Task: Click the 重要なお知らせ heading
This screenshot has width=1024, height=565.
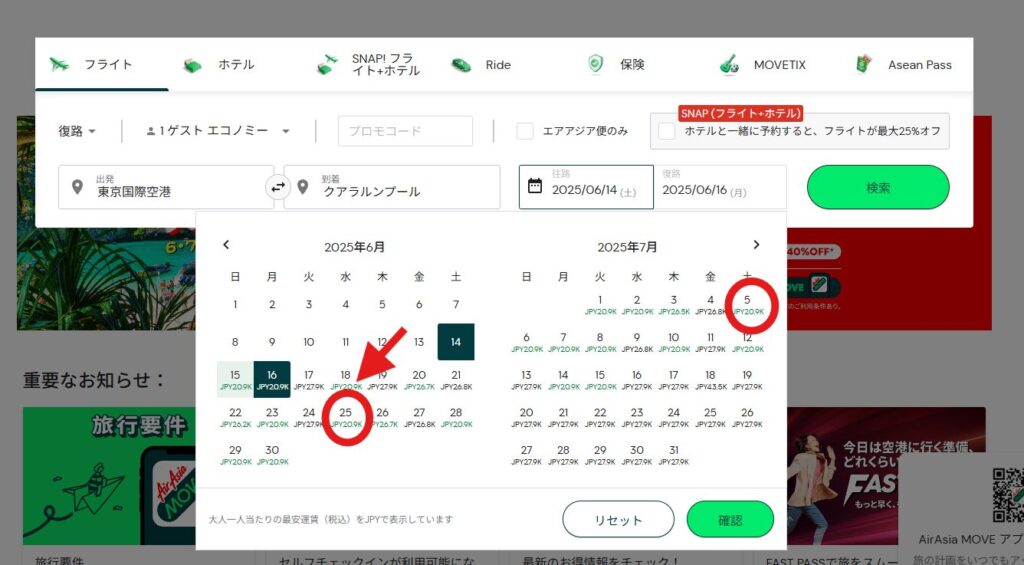Action: click(94, 380)
